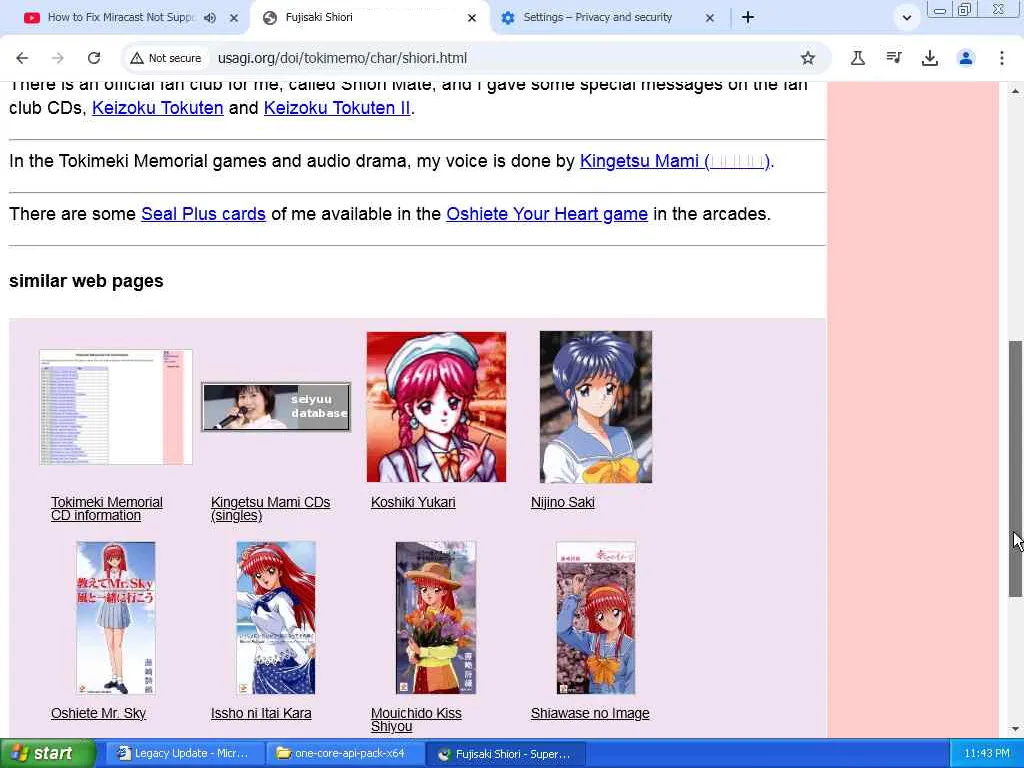The height and width of the screenshot is (768, 1024).
Task: Select Fujisaki Shiori browser taskbar button
Action: [x=506, y=754]
